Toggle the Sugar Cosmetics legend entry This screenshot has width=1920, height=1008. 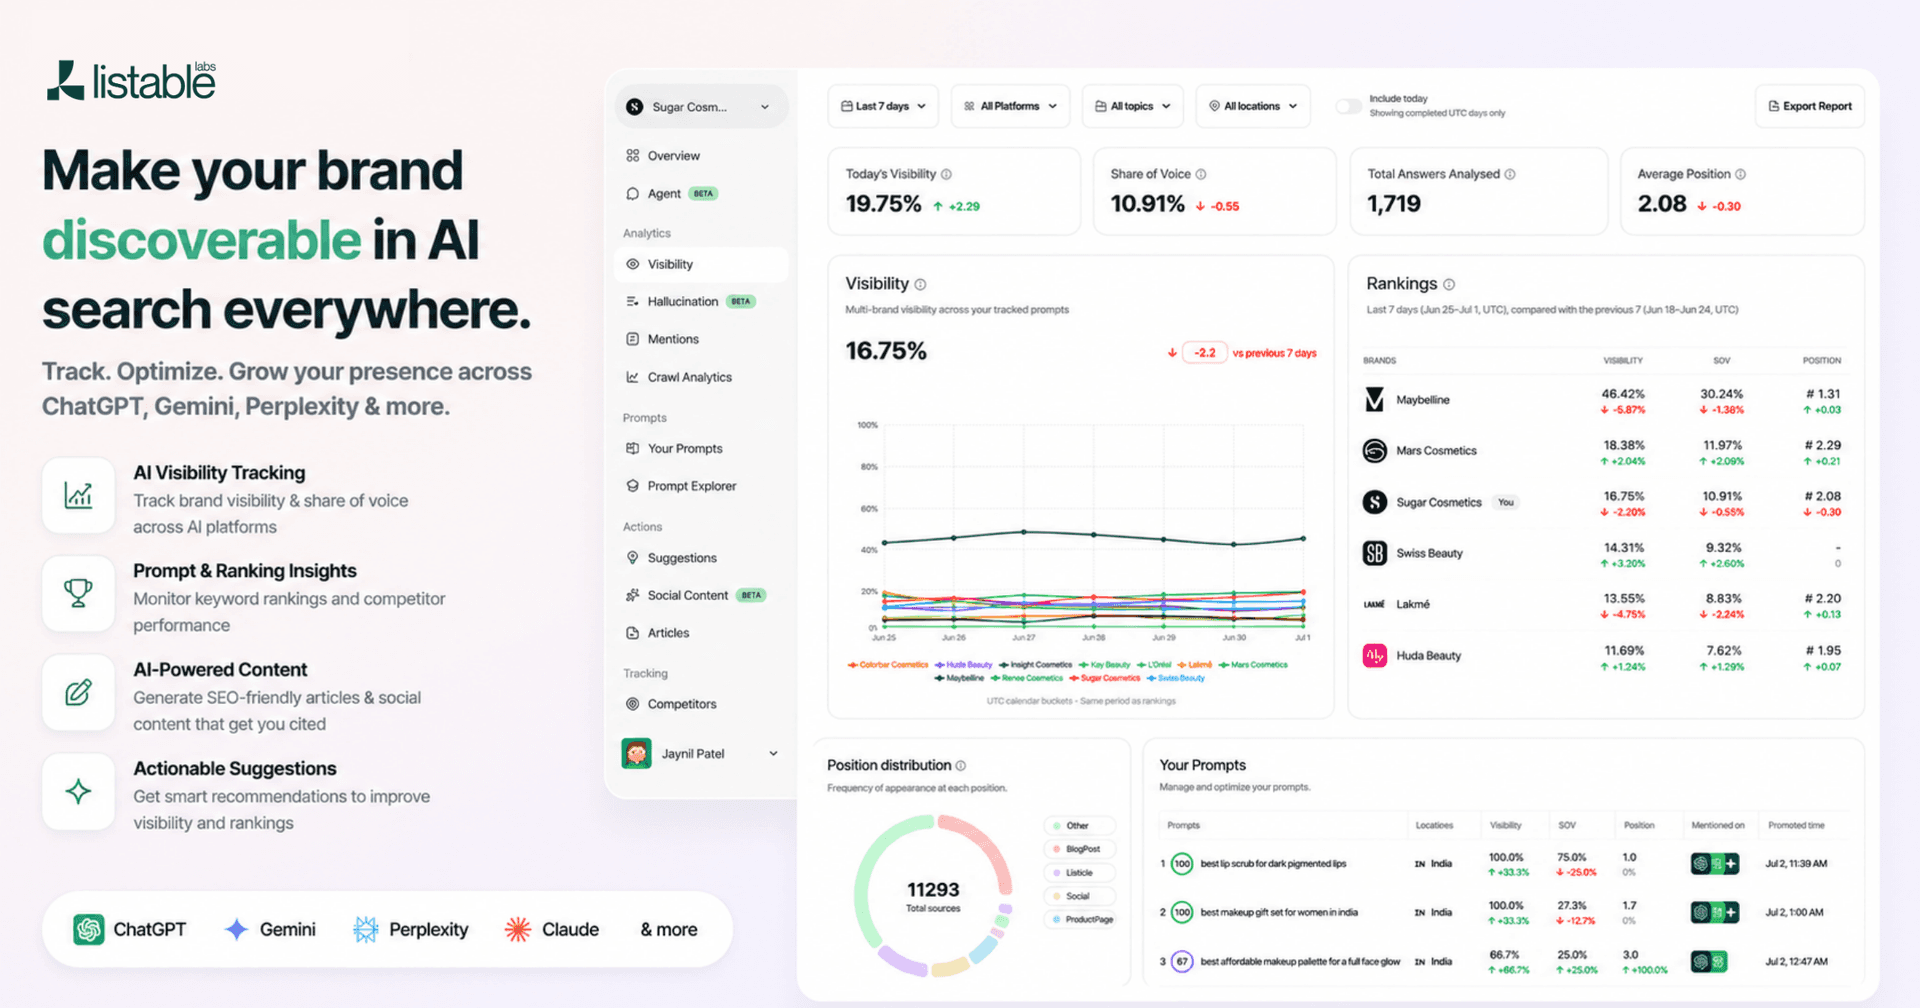pyautogui.click(x=1104, y=678)
